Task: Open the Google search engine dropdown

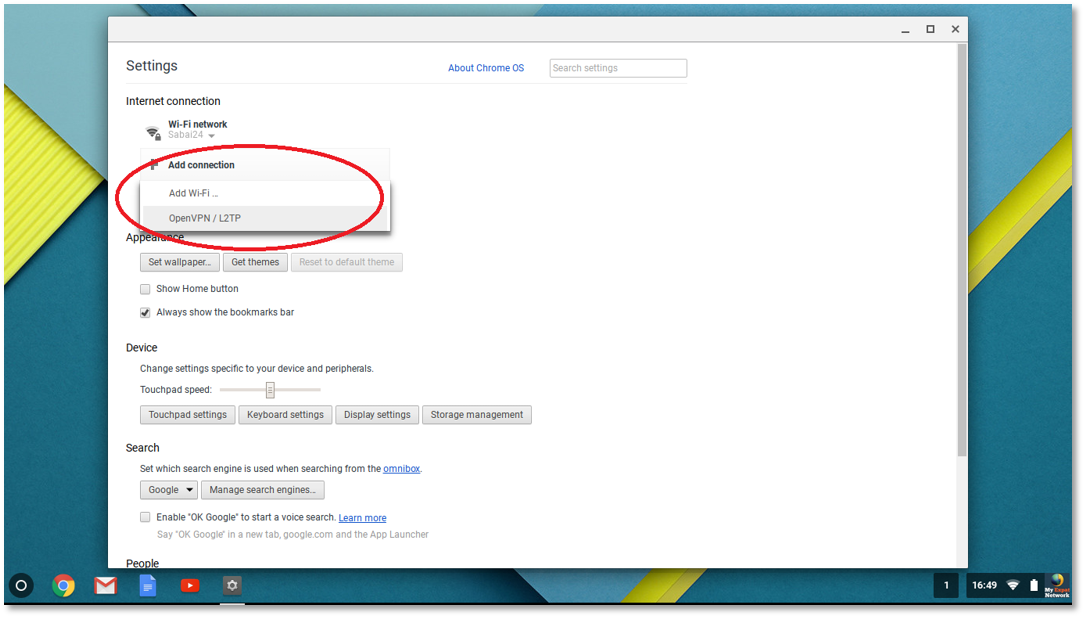Action: [169, 490]
